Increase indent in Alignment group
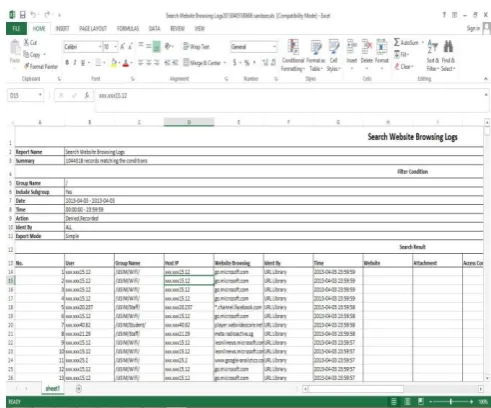The image size is (491, 408). tap(175, 62)
